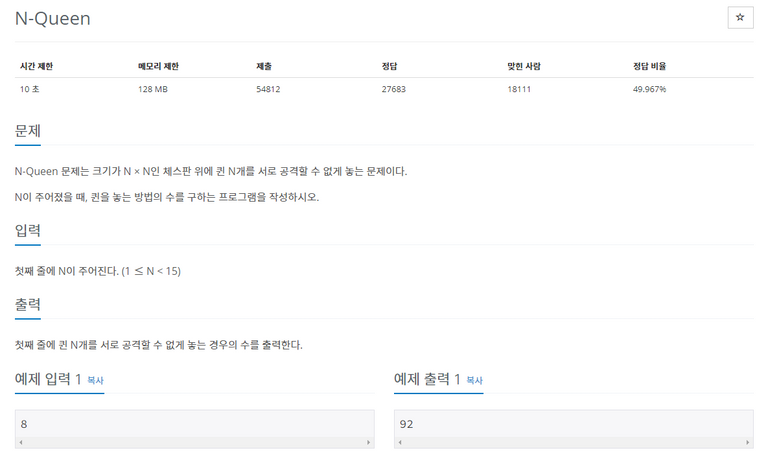Click the 메모리 제한 column header
The image size is (768, 459).
pos(159,66)
